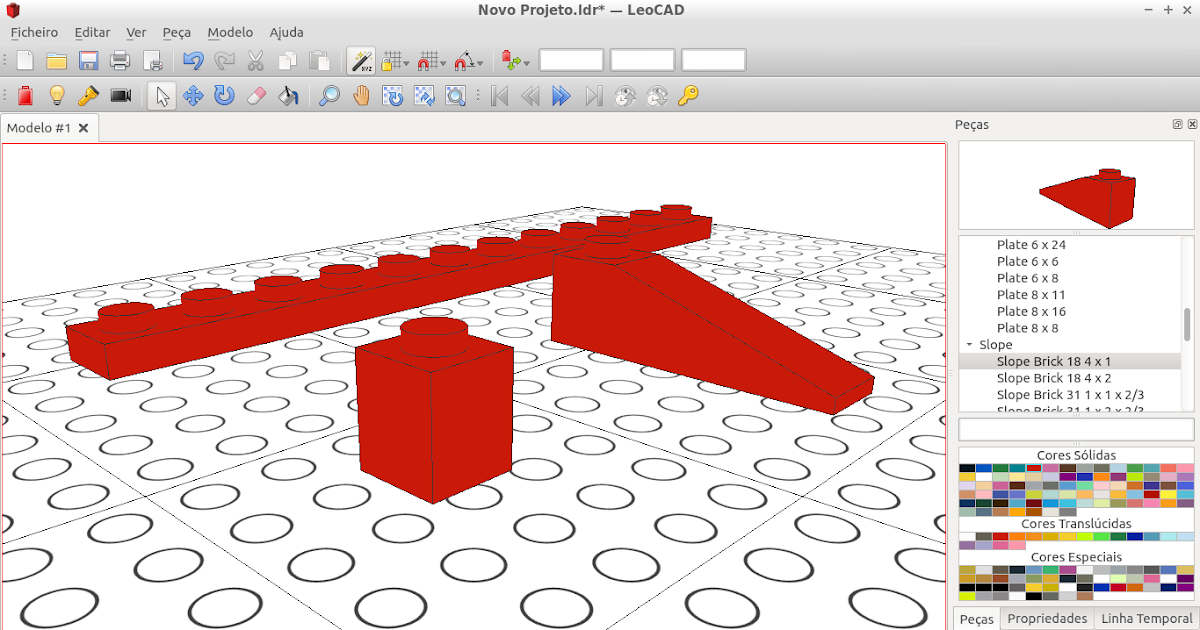Activate the Insert Camera tool
Screen dimensions: 1200x630
pyautogui.click(x=121, y=96)
